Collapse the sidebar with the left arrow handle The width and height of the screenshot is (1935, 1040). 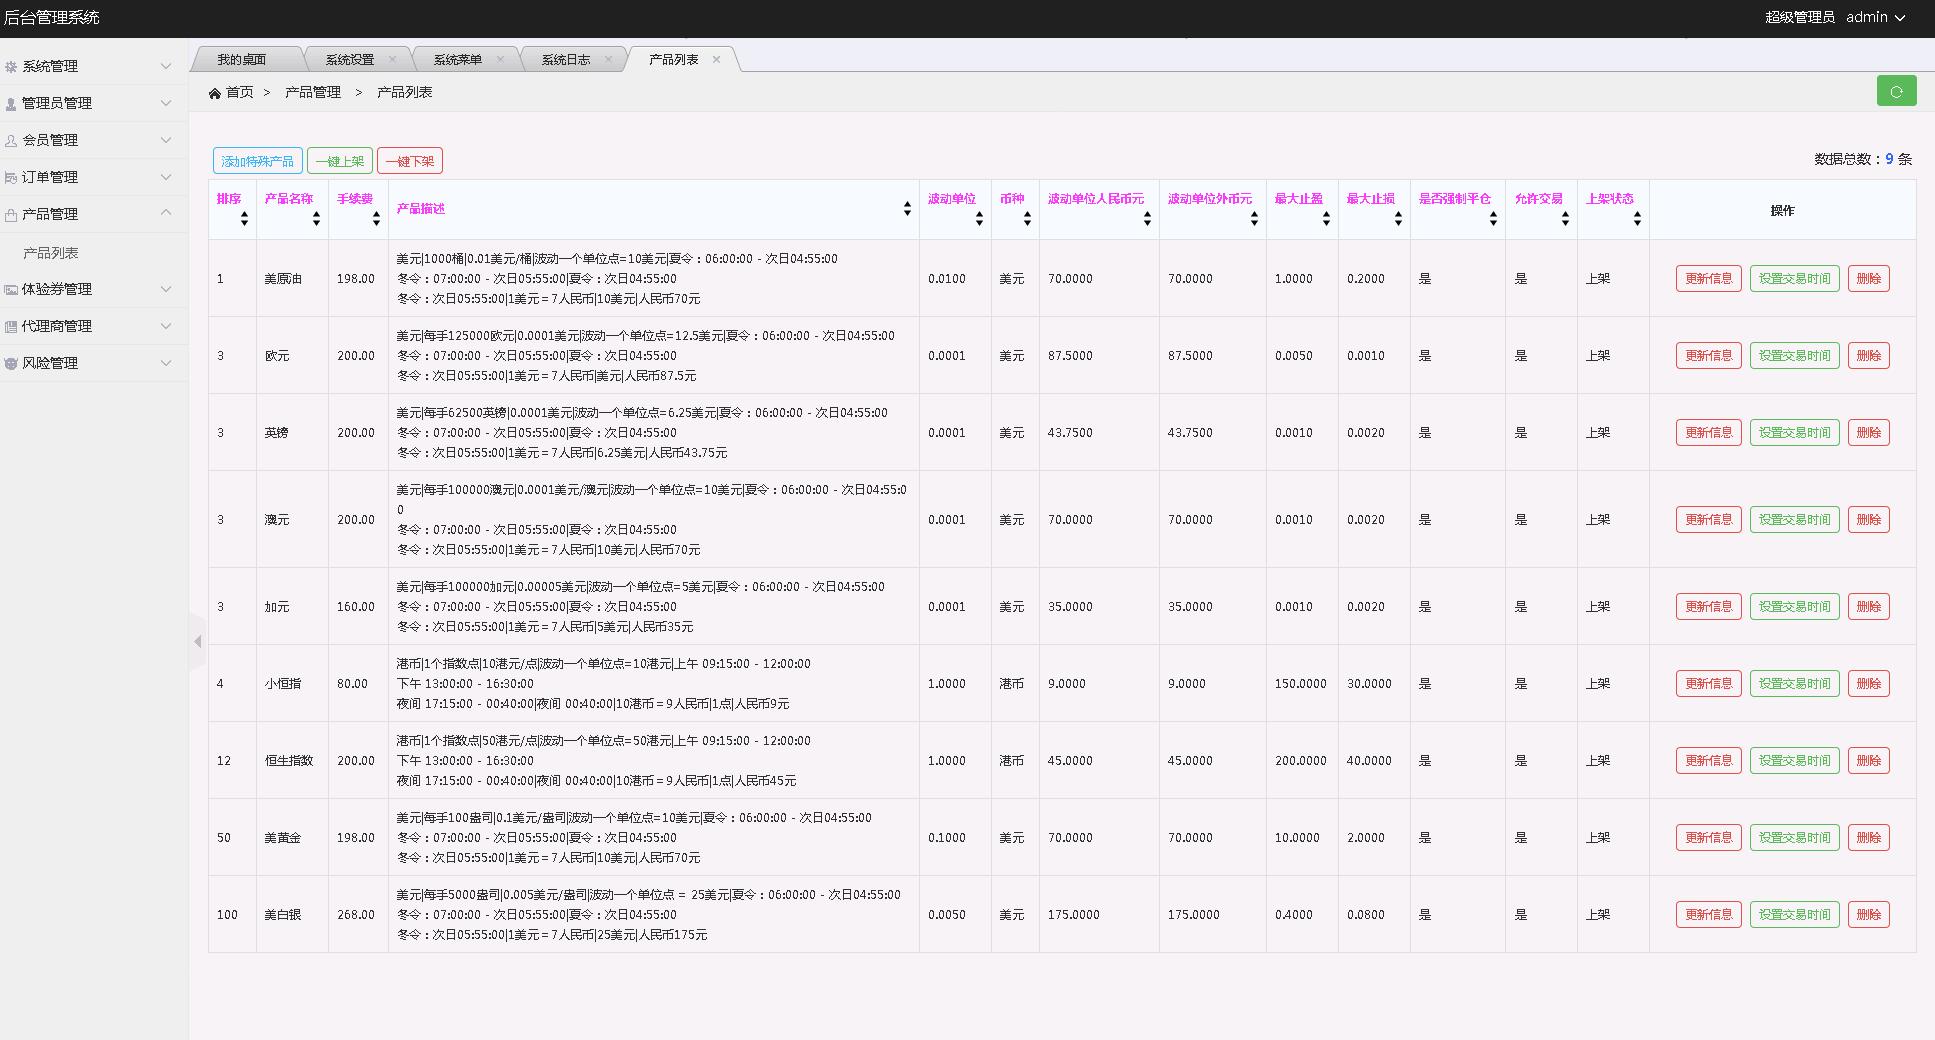coord(197,641)
